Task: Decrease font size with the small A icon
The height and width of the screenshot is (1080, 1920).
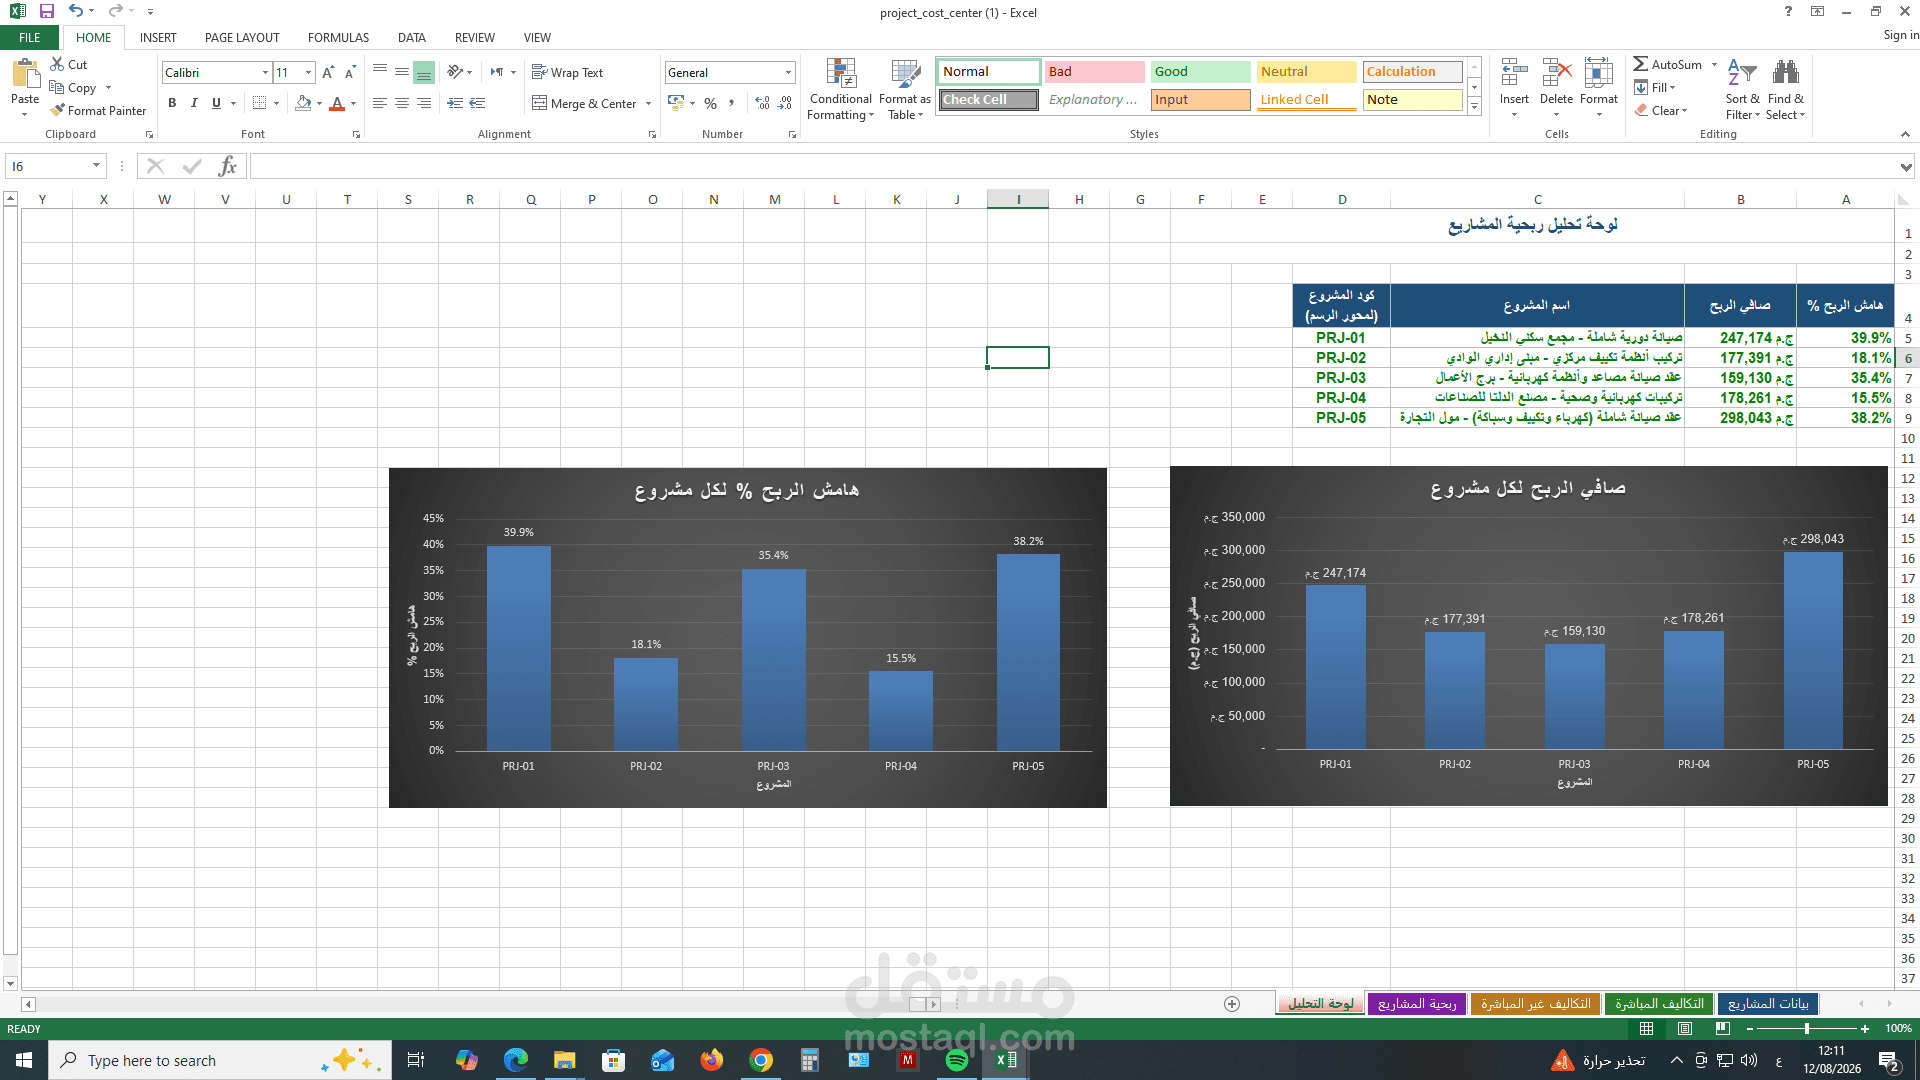Action: point(350,72)
